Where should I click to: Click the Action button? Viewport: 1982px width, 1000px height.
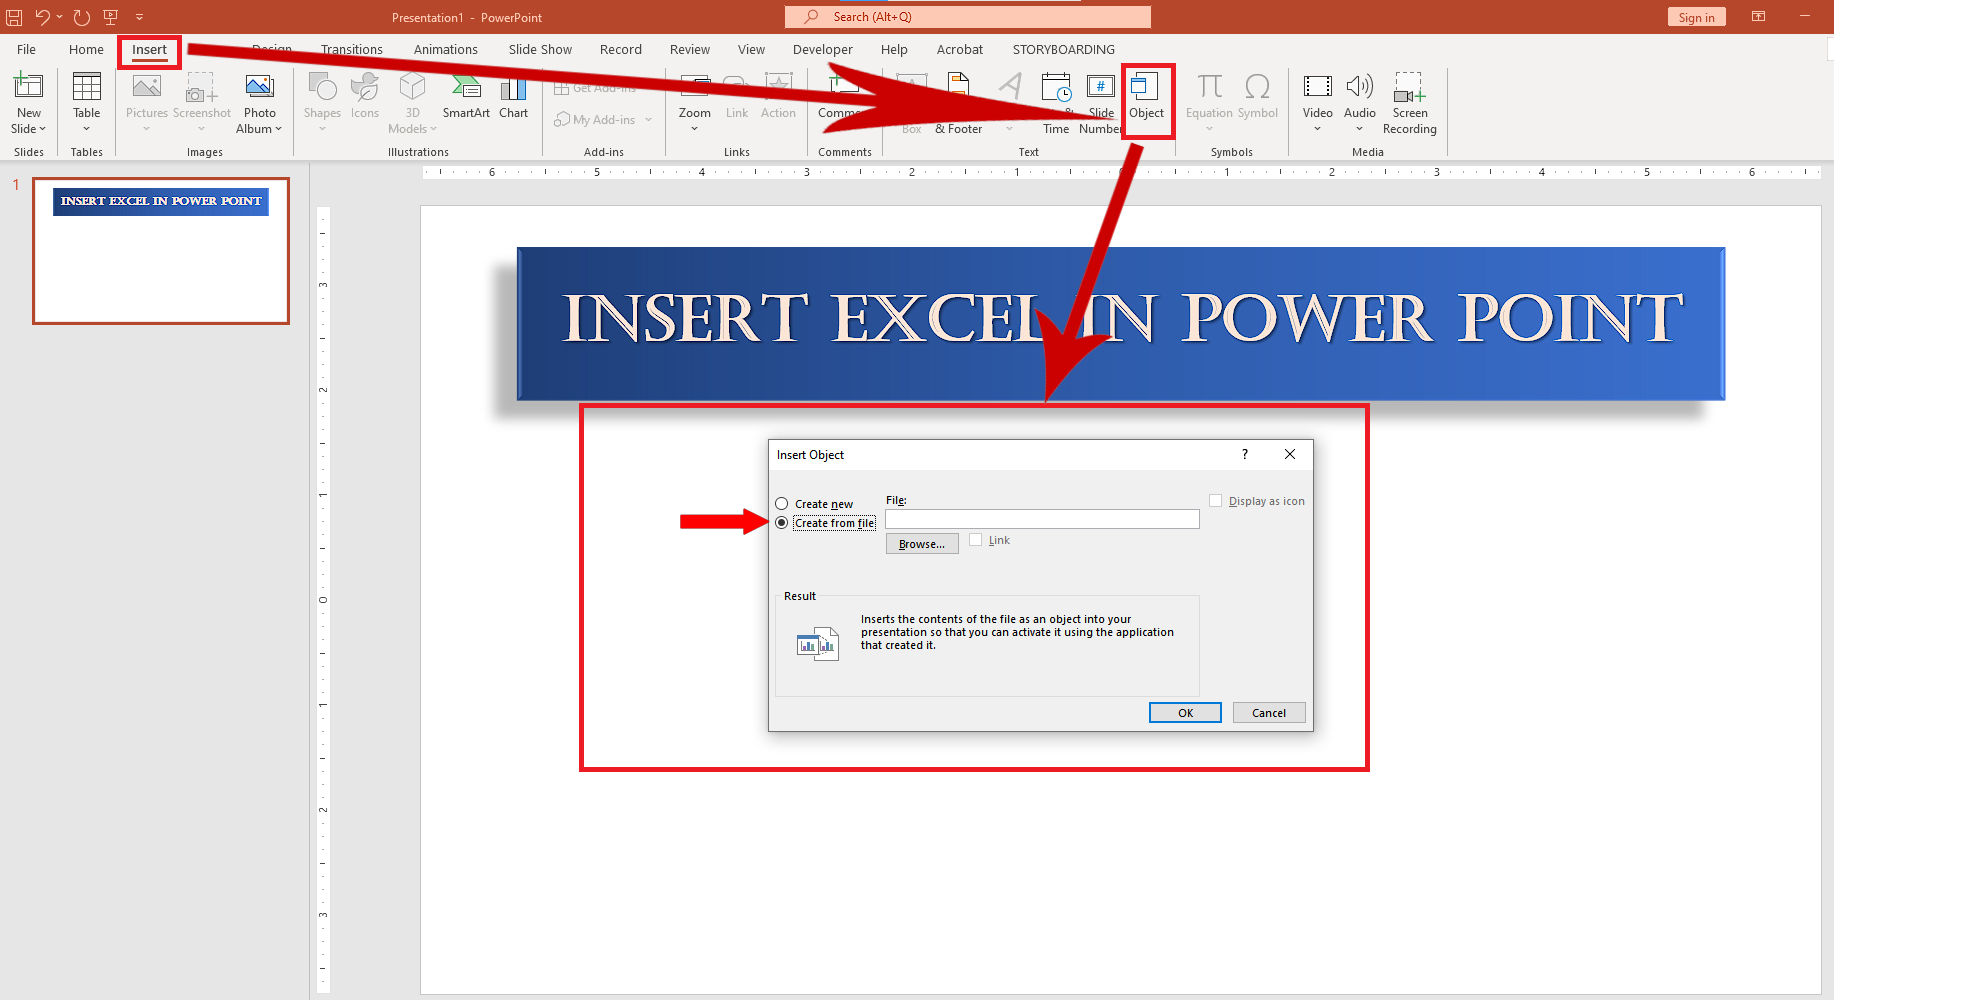778,96
